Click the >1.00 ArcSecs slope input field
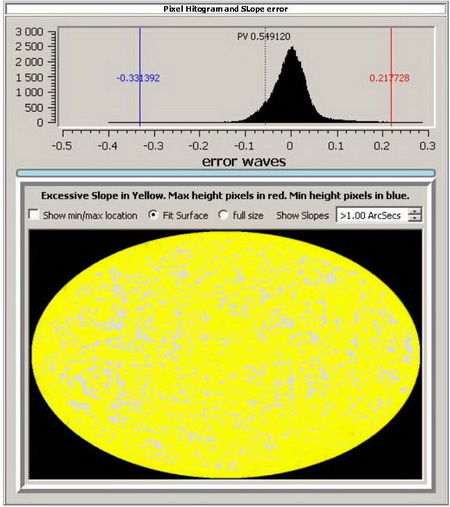 (373, 215)
